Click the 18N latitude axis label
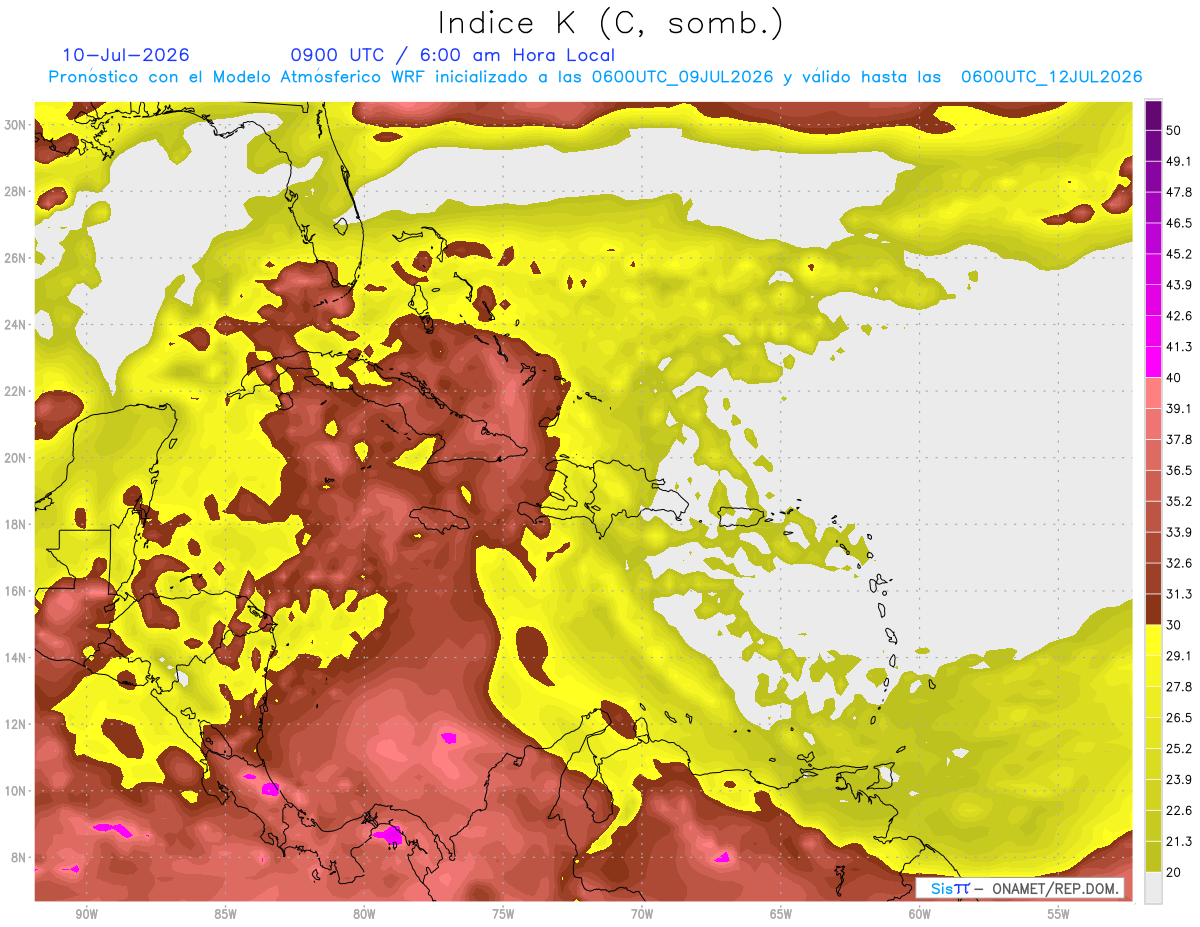 [x=15, y=524]
